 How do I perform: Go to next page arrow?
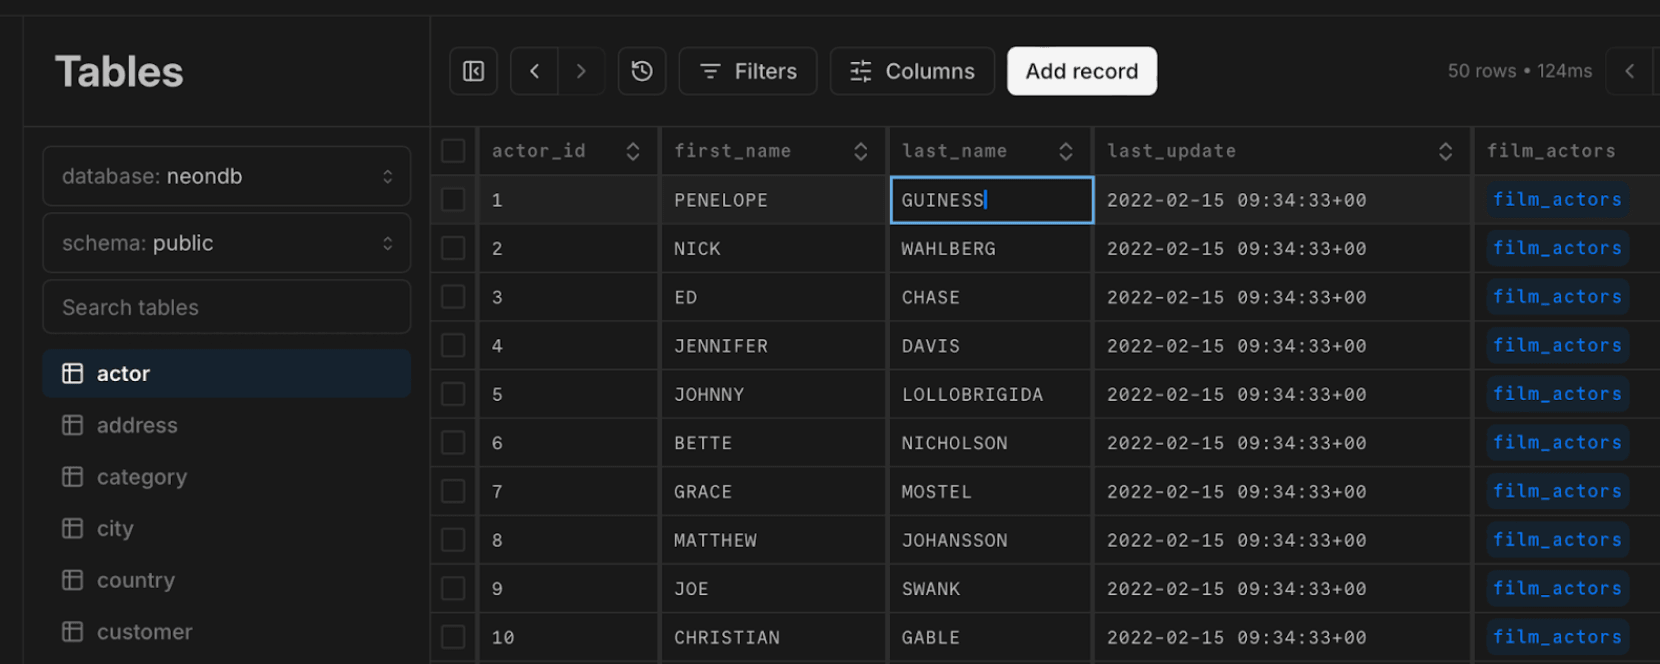[x=581, y=71]
